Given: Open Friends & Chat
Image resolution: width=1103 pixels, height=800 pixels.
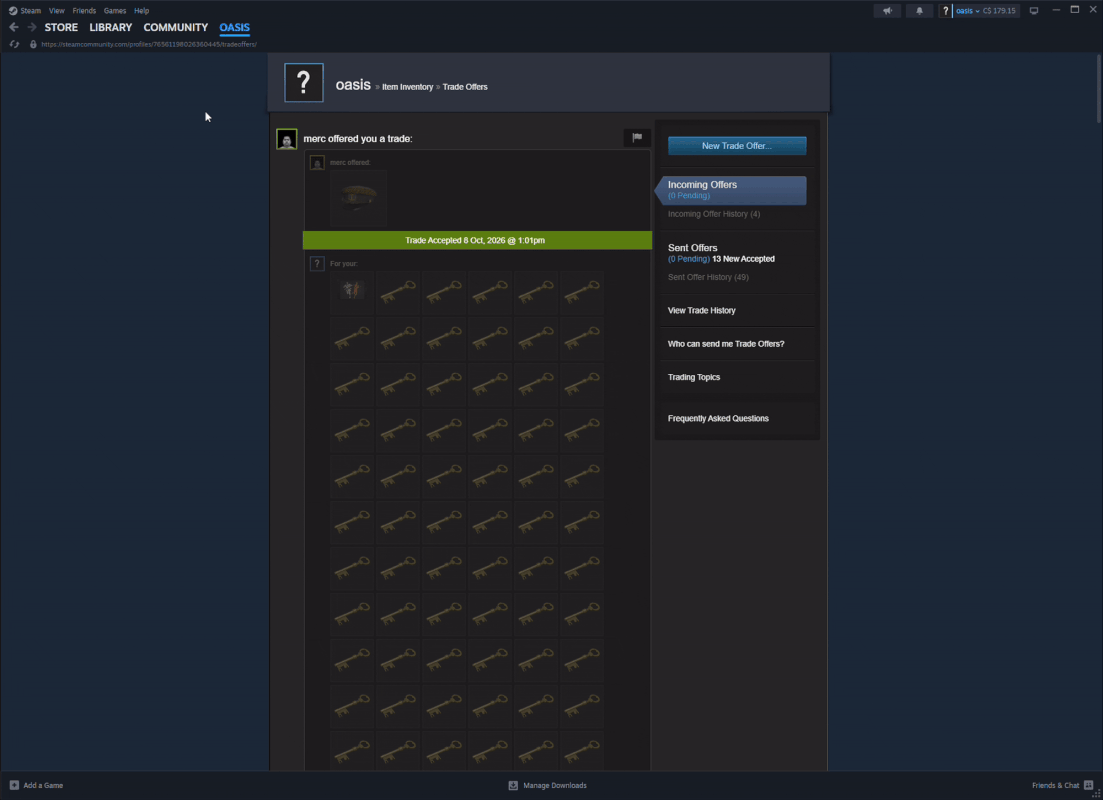Looking at the screenshot, I should 1055,785.
